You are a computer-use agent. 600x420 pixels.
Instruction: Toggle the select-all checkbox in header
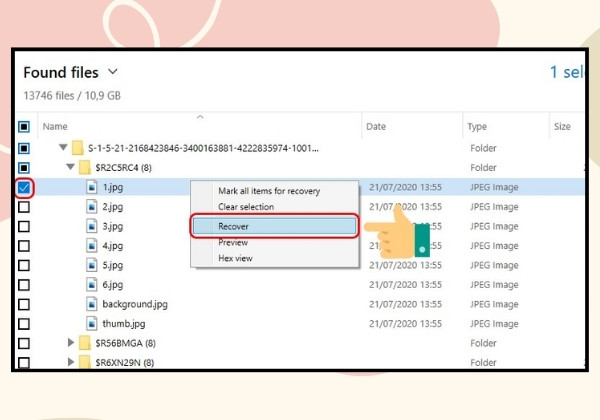(x=24, y=127)
